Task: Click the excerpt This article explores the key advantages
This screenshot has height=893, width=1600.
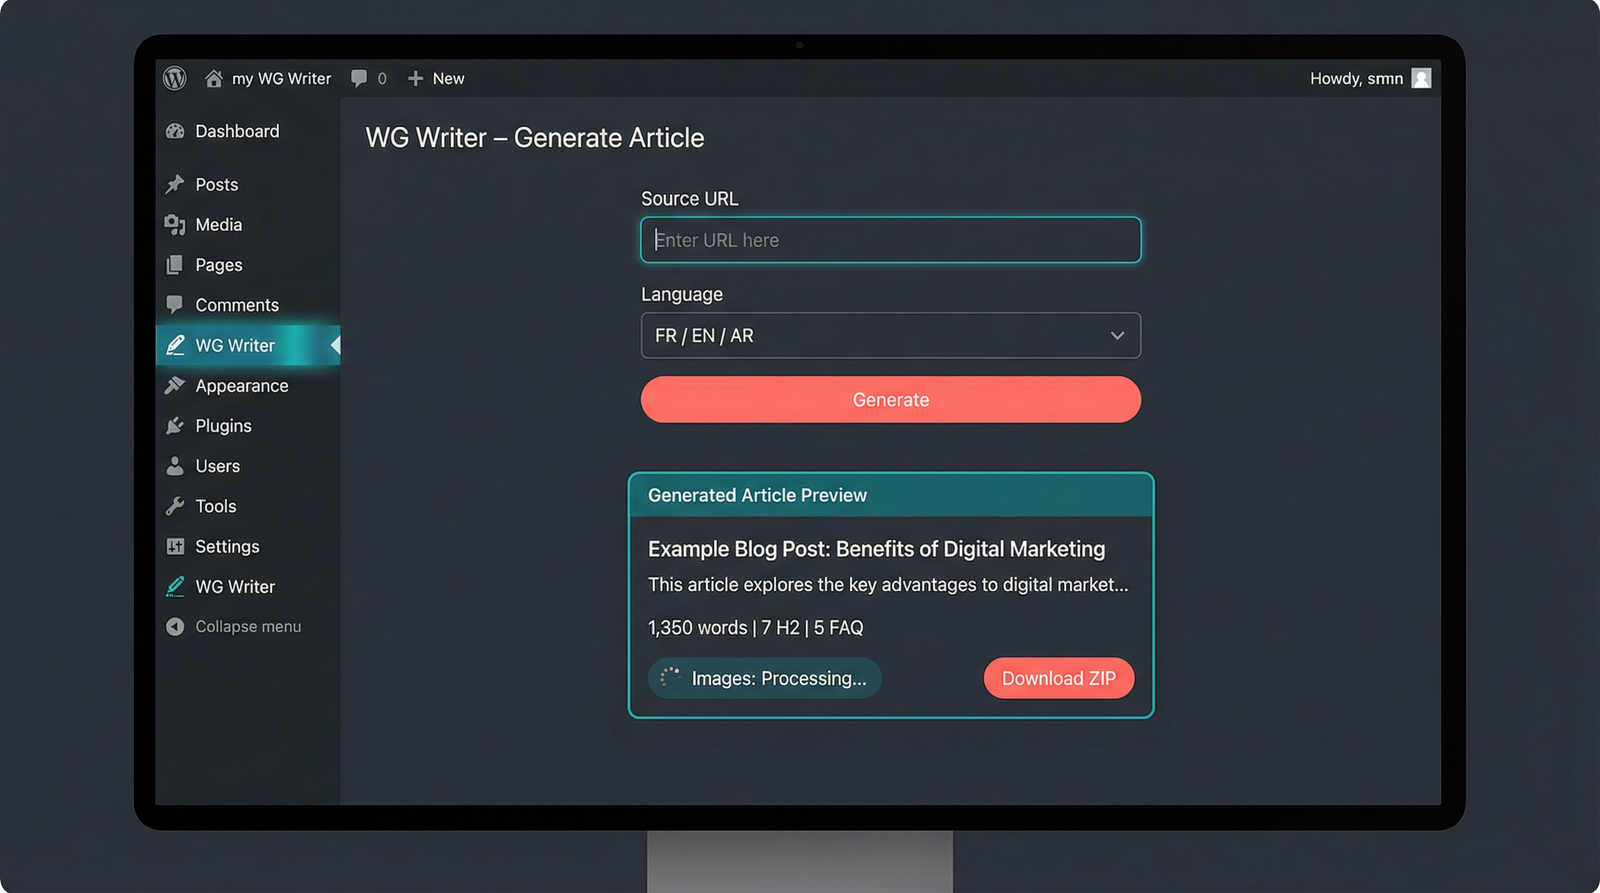Action: click(x=888, y=585)
